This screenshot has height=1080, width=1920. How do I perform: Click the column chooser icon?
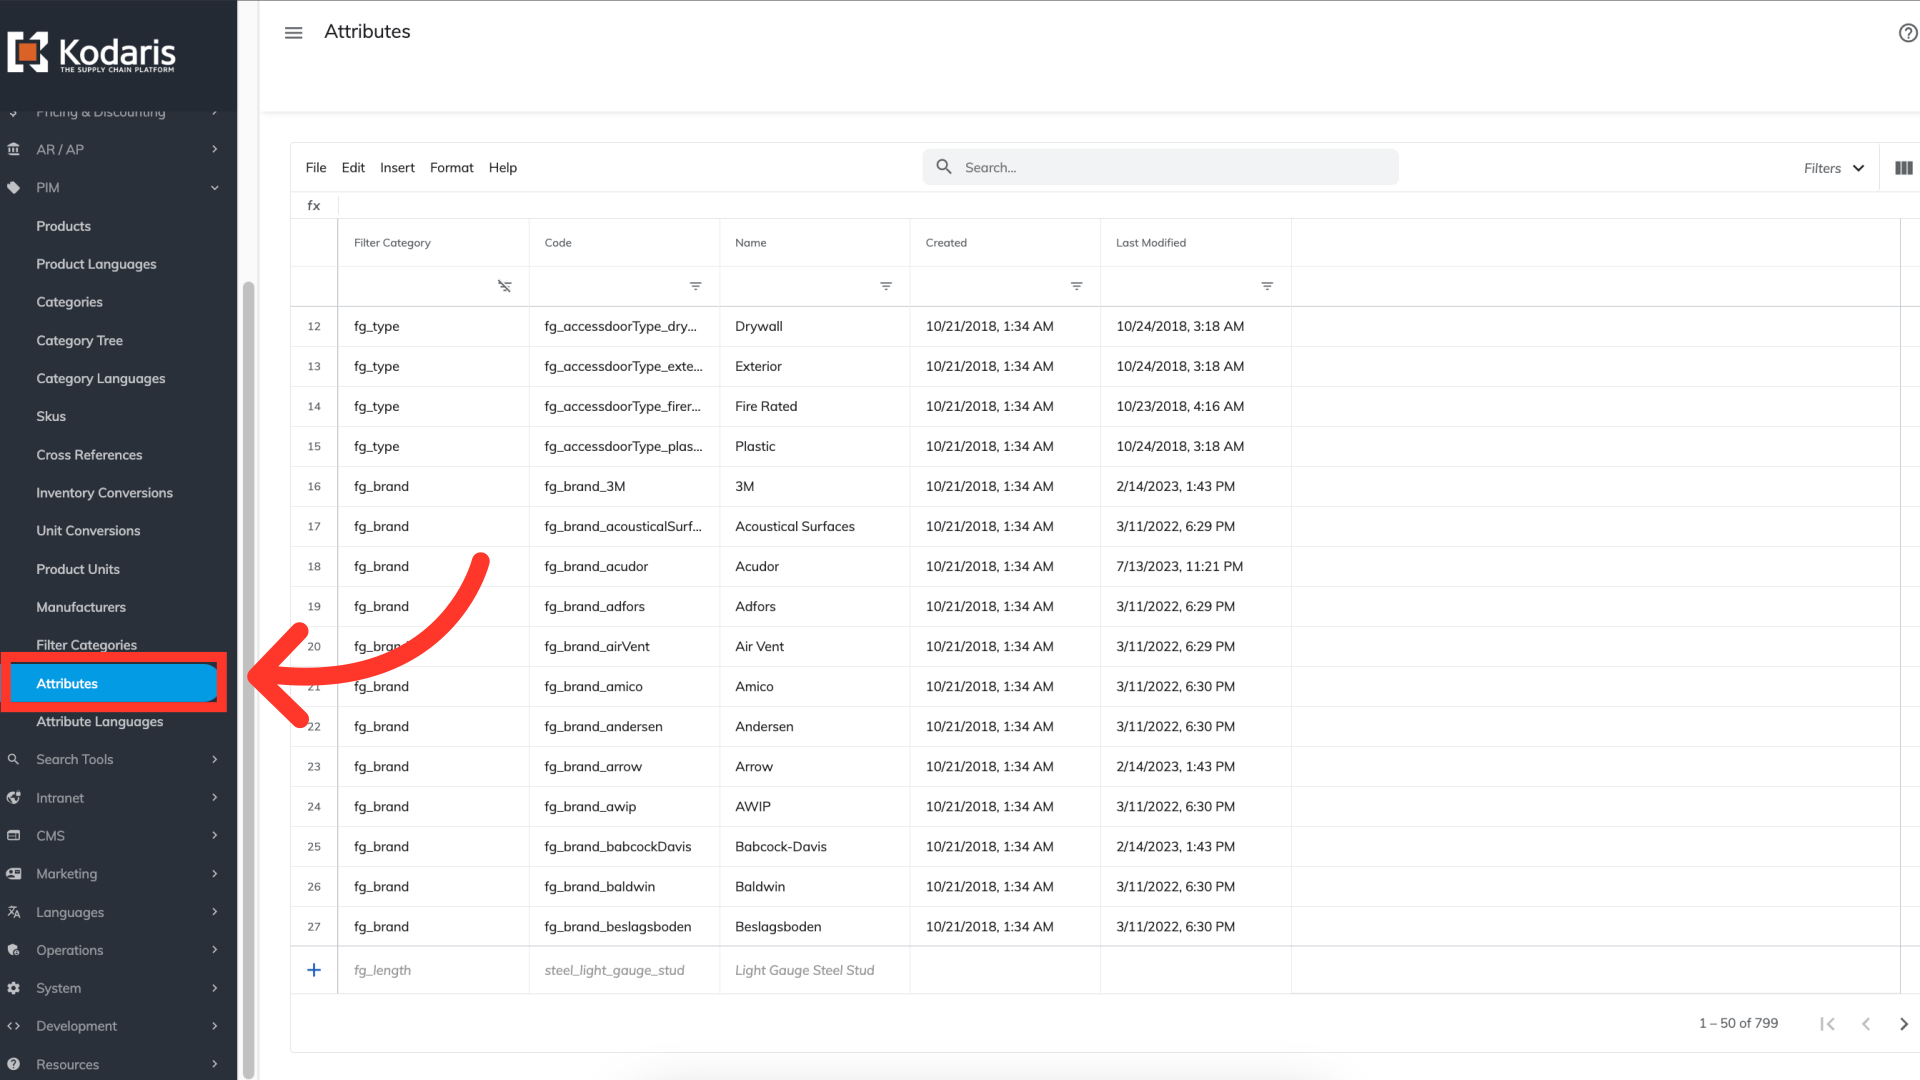point(1903,168)
